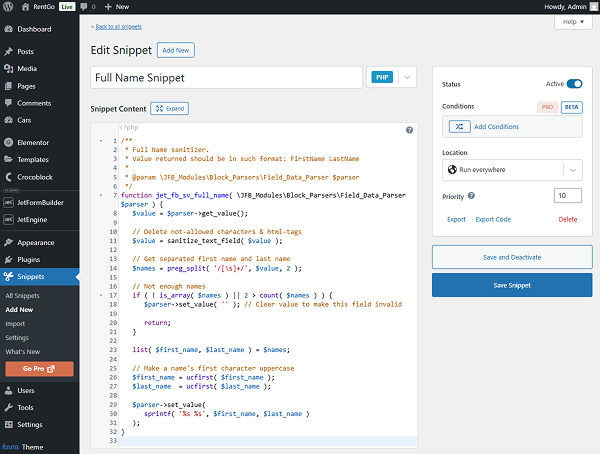Click the help icon in the code editor
The image size is (600, 454).
(x=409, y=130)
